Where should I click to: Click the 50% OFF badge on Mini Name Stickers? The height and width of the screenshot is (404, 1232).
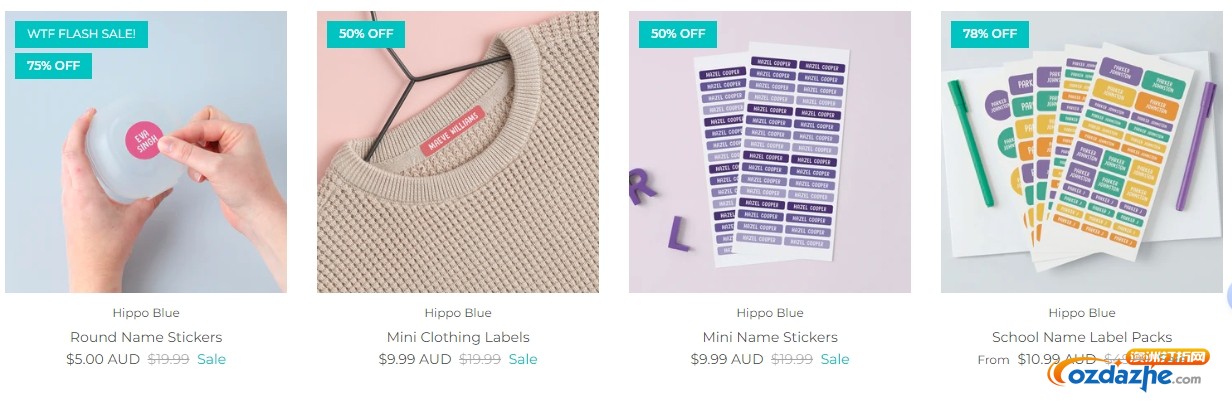tap(678, 34)
